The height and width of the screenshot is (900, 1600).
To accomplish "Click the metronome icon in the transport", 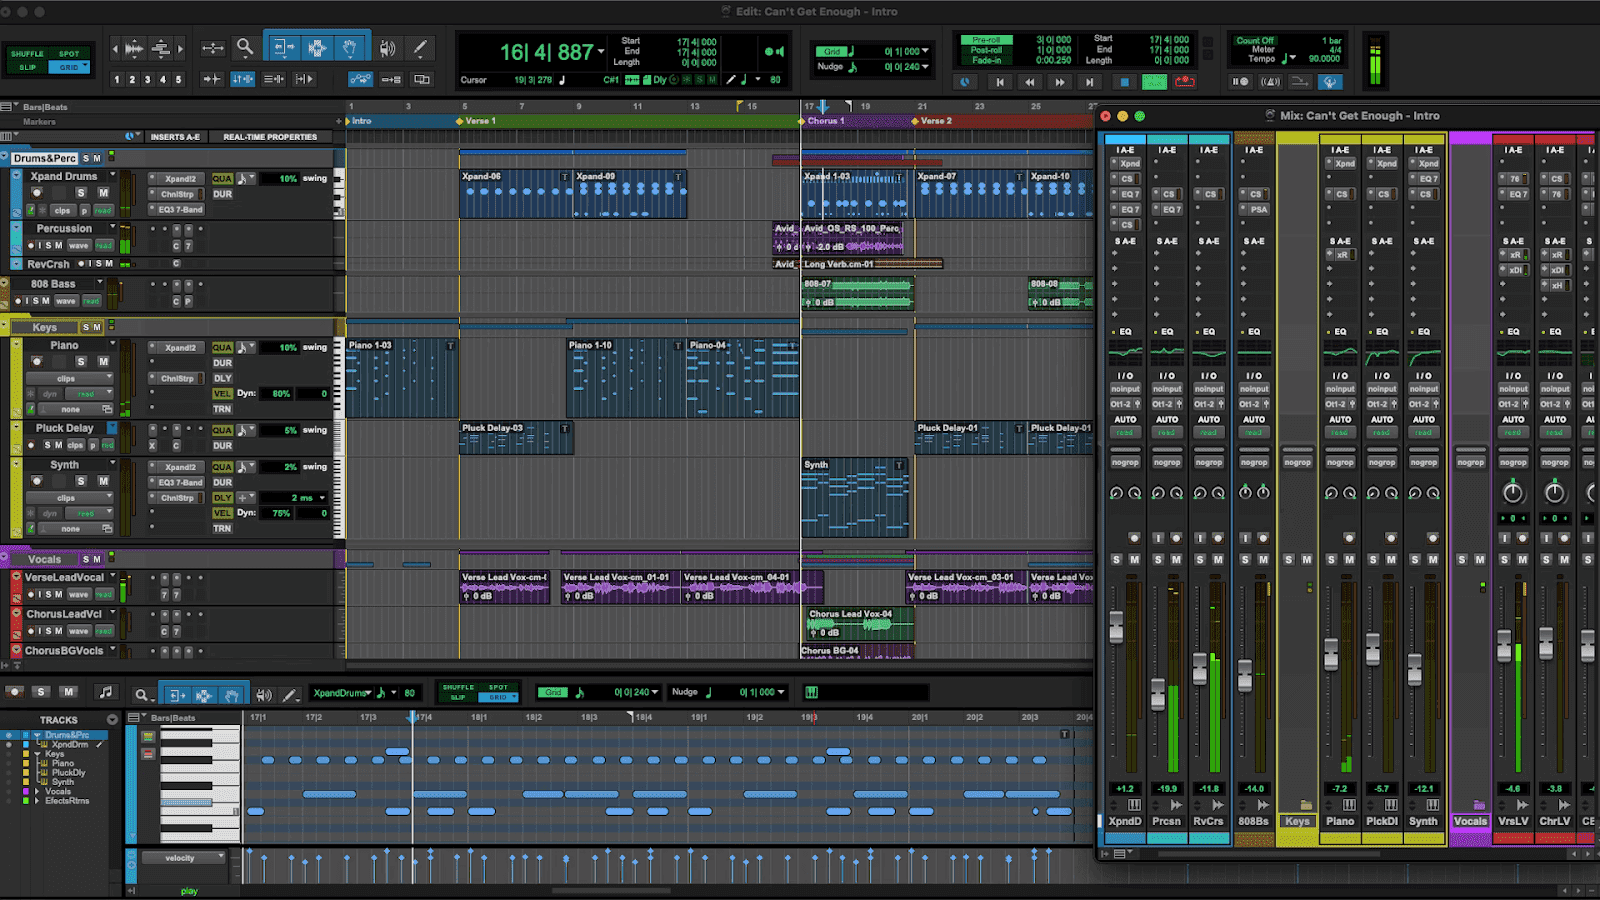I will coord(966,82).
